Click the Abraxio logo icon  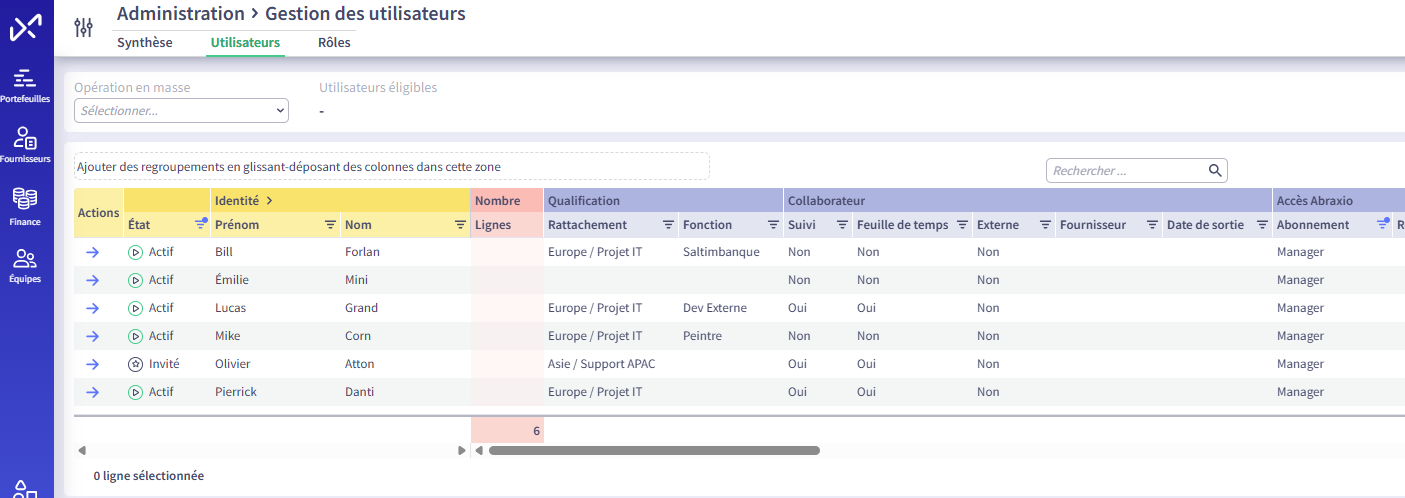pos(25,28)
